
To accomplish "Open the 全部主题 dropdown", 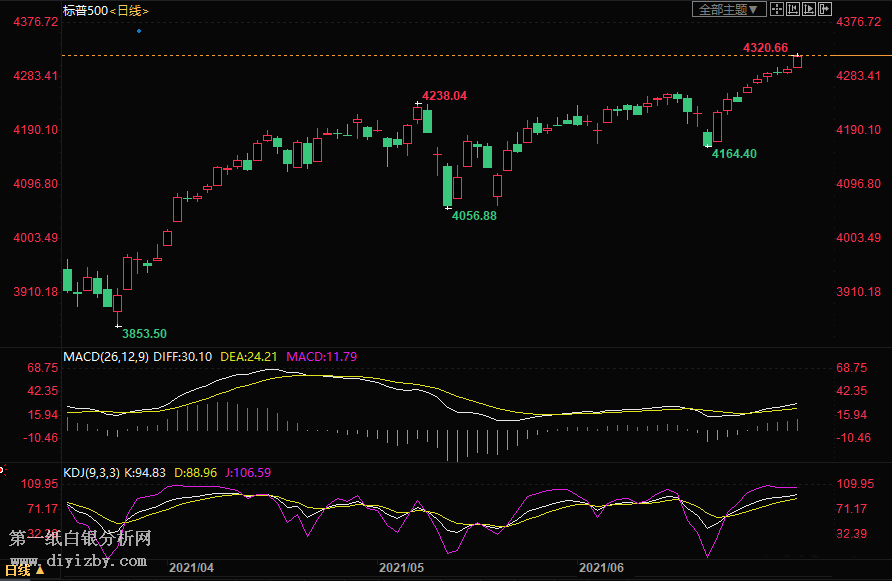I will tap(729, 9).
